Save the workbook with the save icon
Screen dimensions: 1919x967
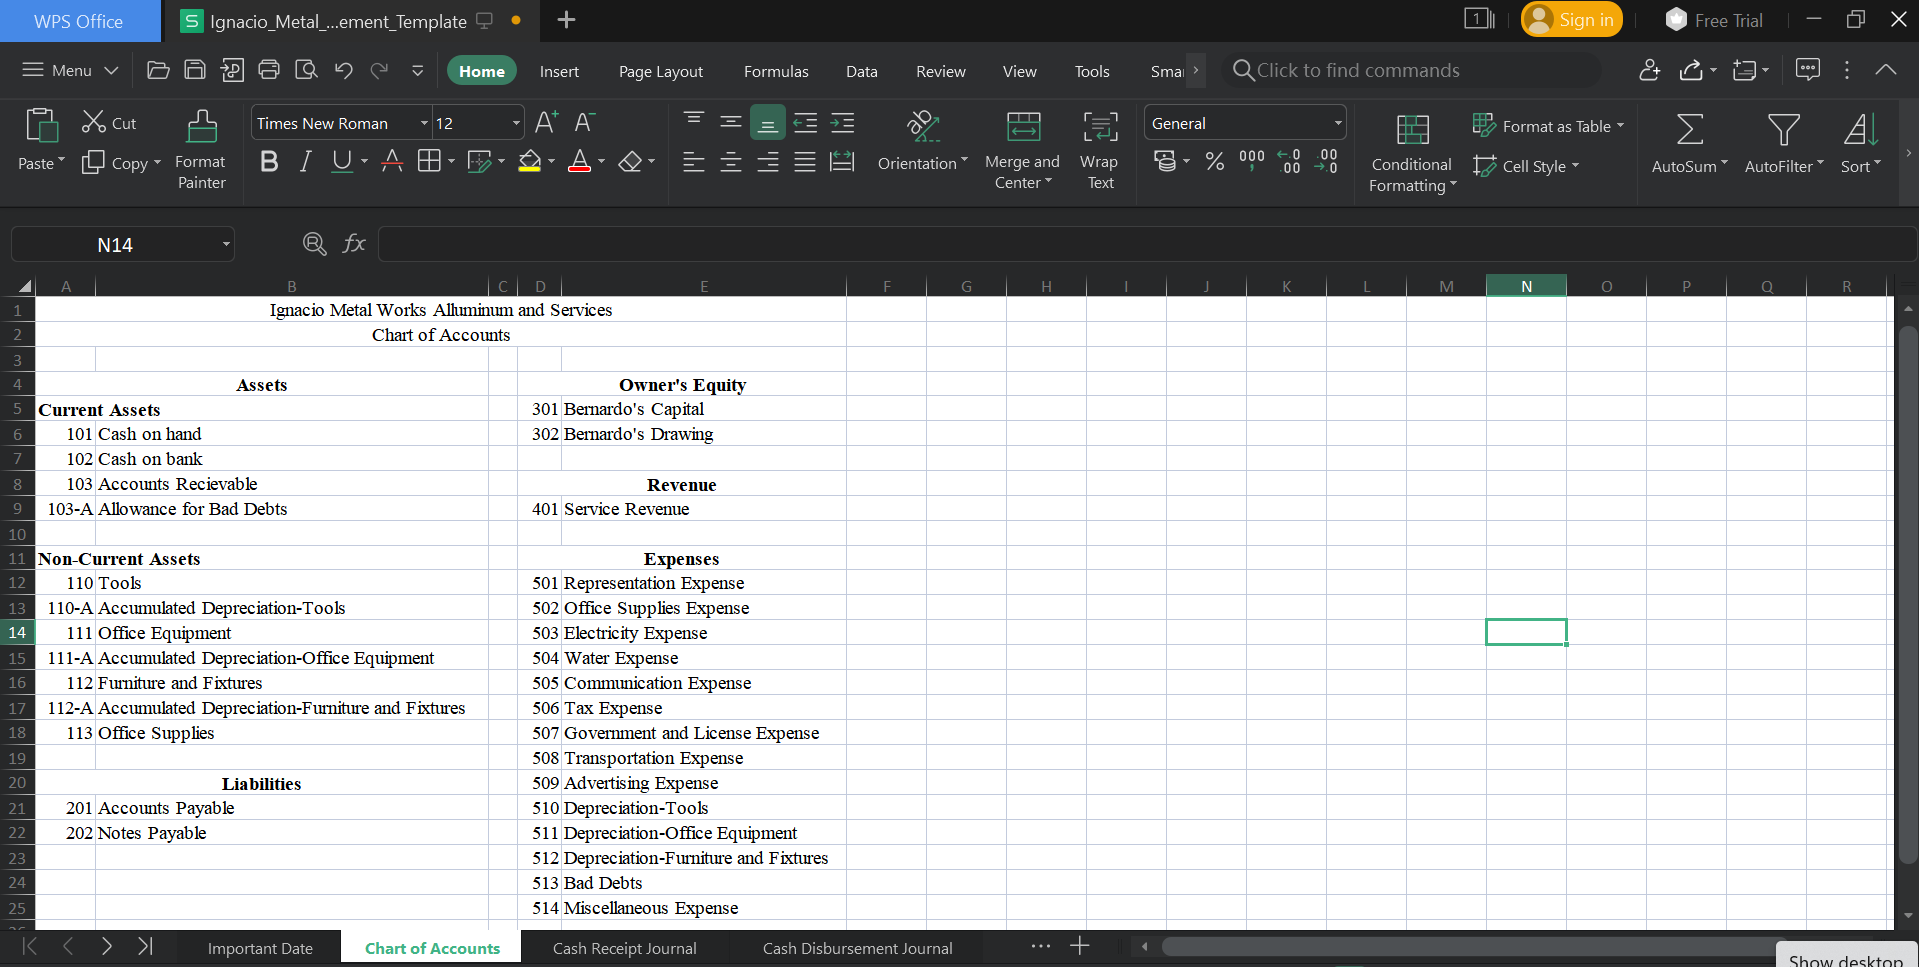(195, 70)
